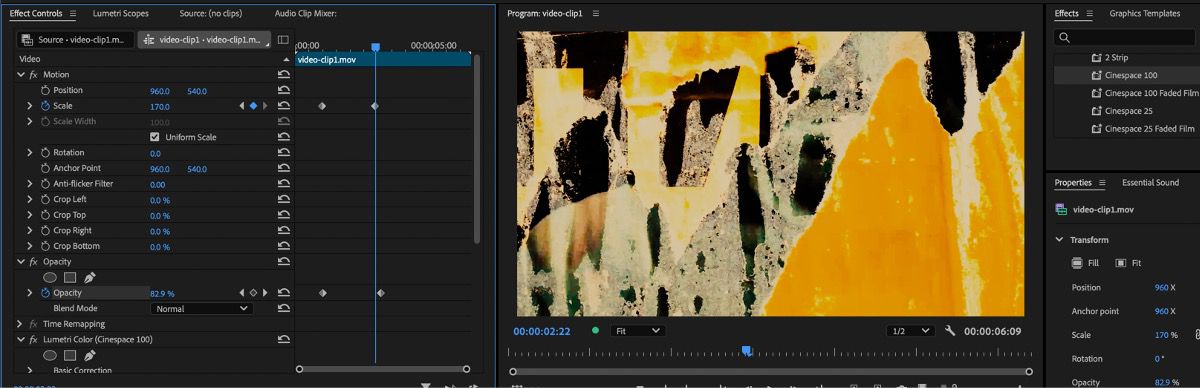Switch to Lumetri Scopes tab
This screenshot has width=1200, height=388.
click(x=121, y=14)
